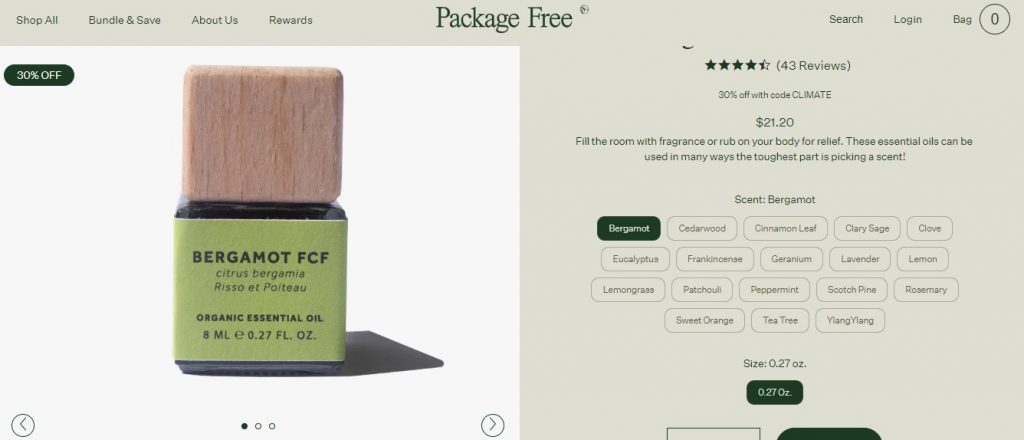Pick the Tea Tree scent

(780, 321)
